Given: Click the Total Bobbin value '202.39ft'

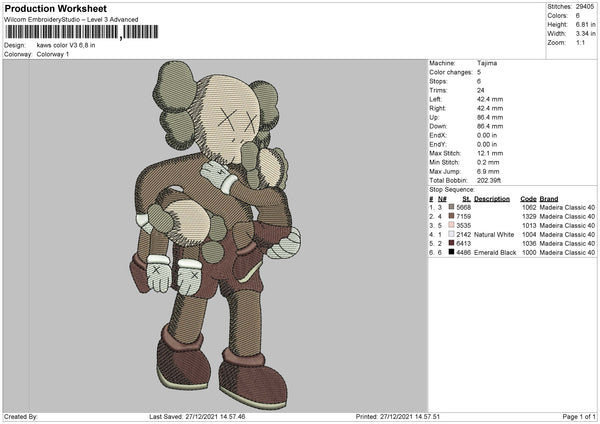Looking at the screenshot, I should coord(489,180).
